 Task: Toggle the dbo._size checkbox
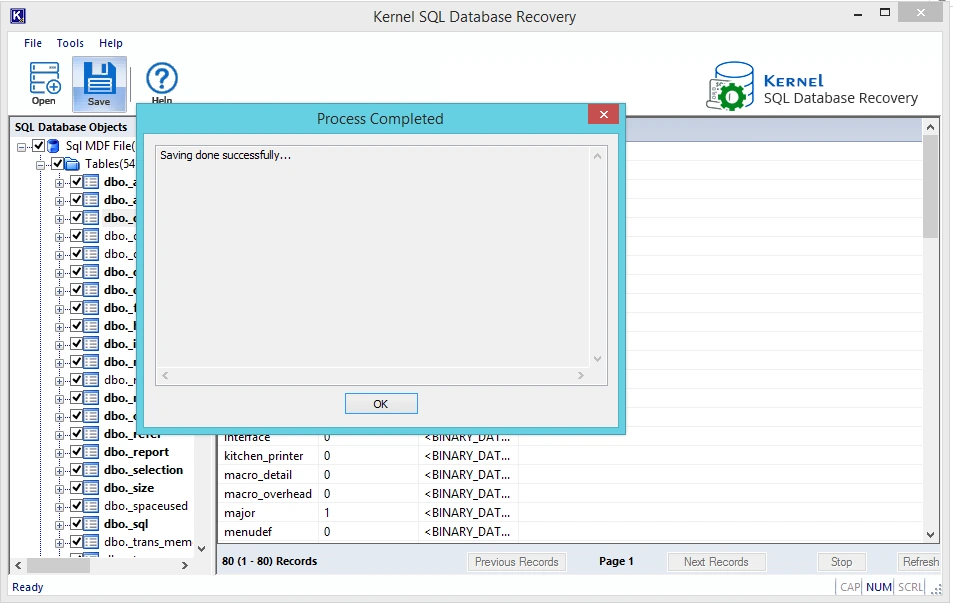click(x=77, y=488)
